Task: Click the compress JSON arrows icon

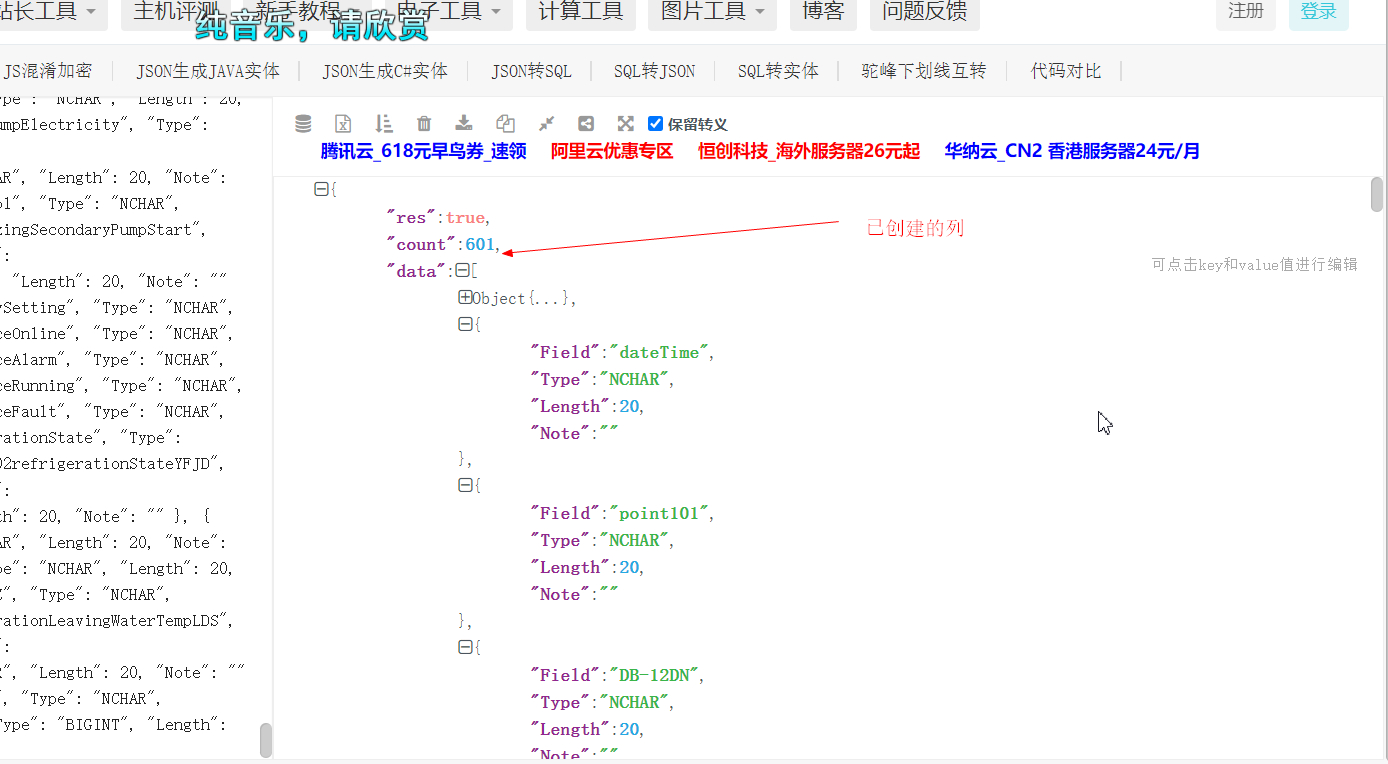Action: [546, 124]
